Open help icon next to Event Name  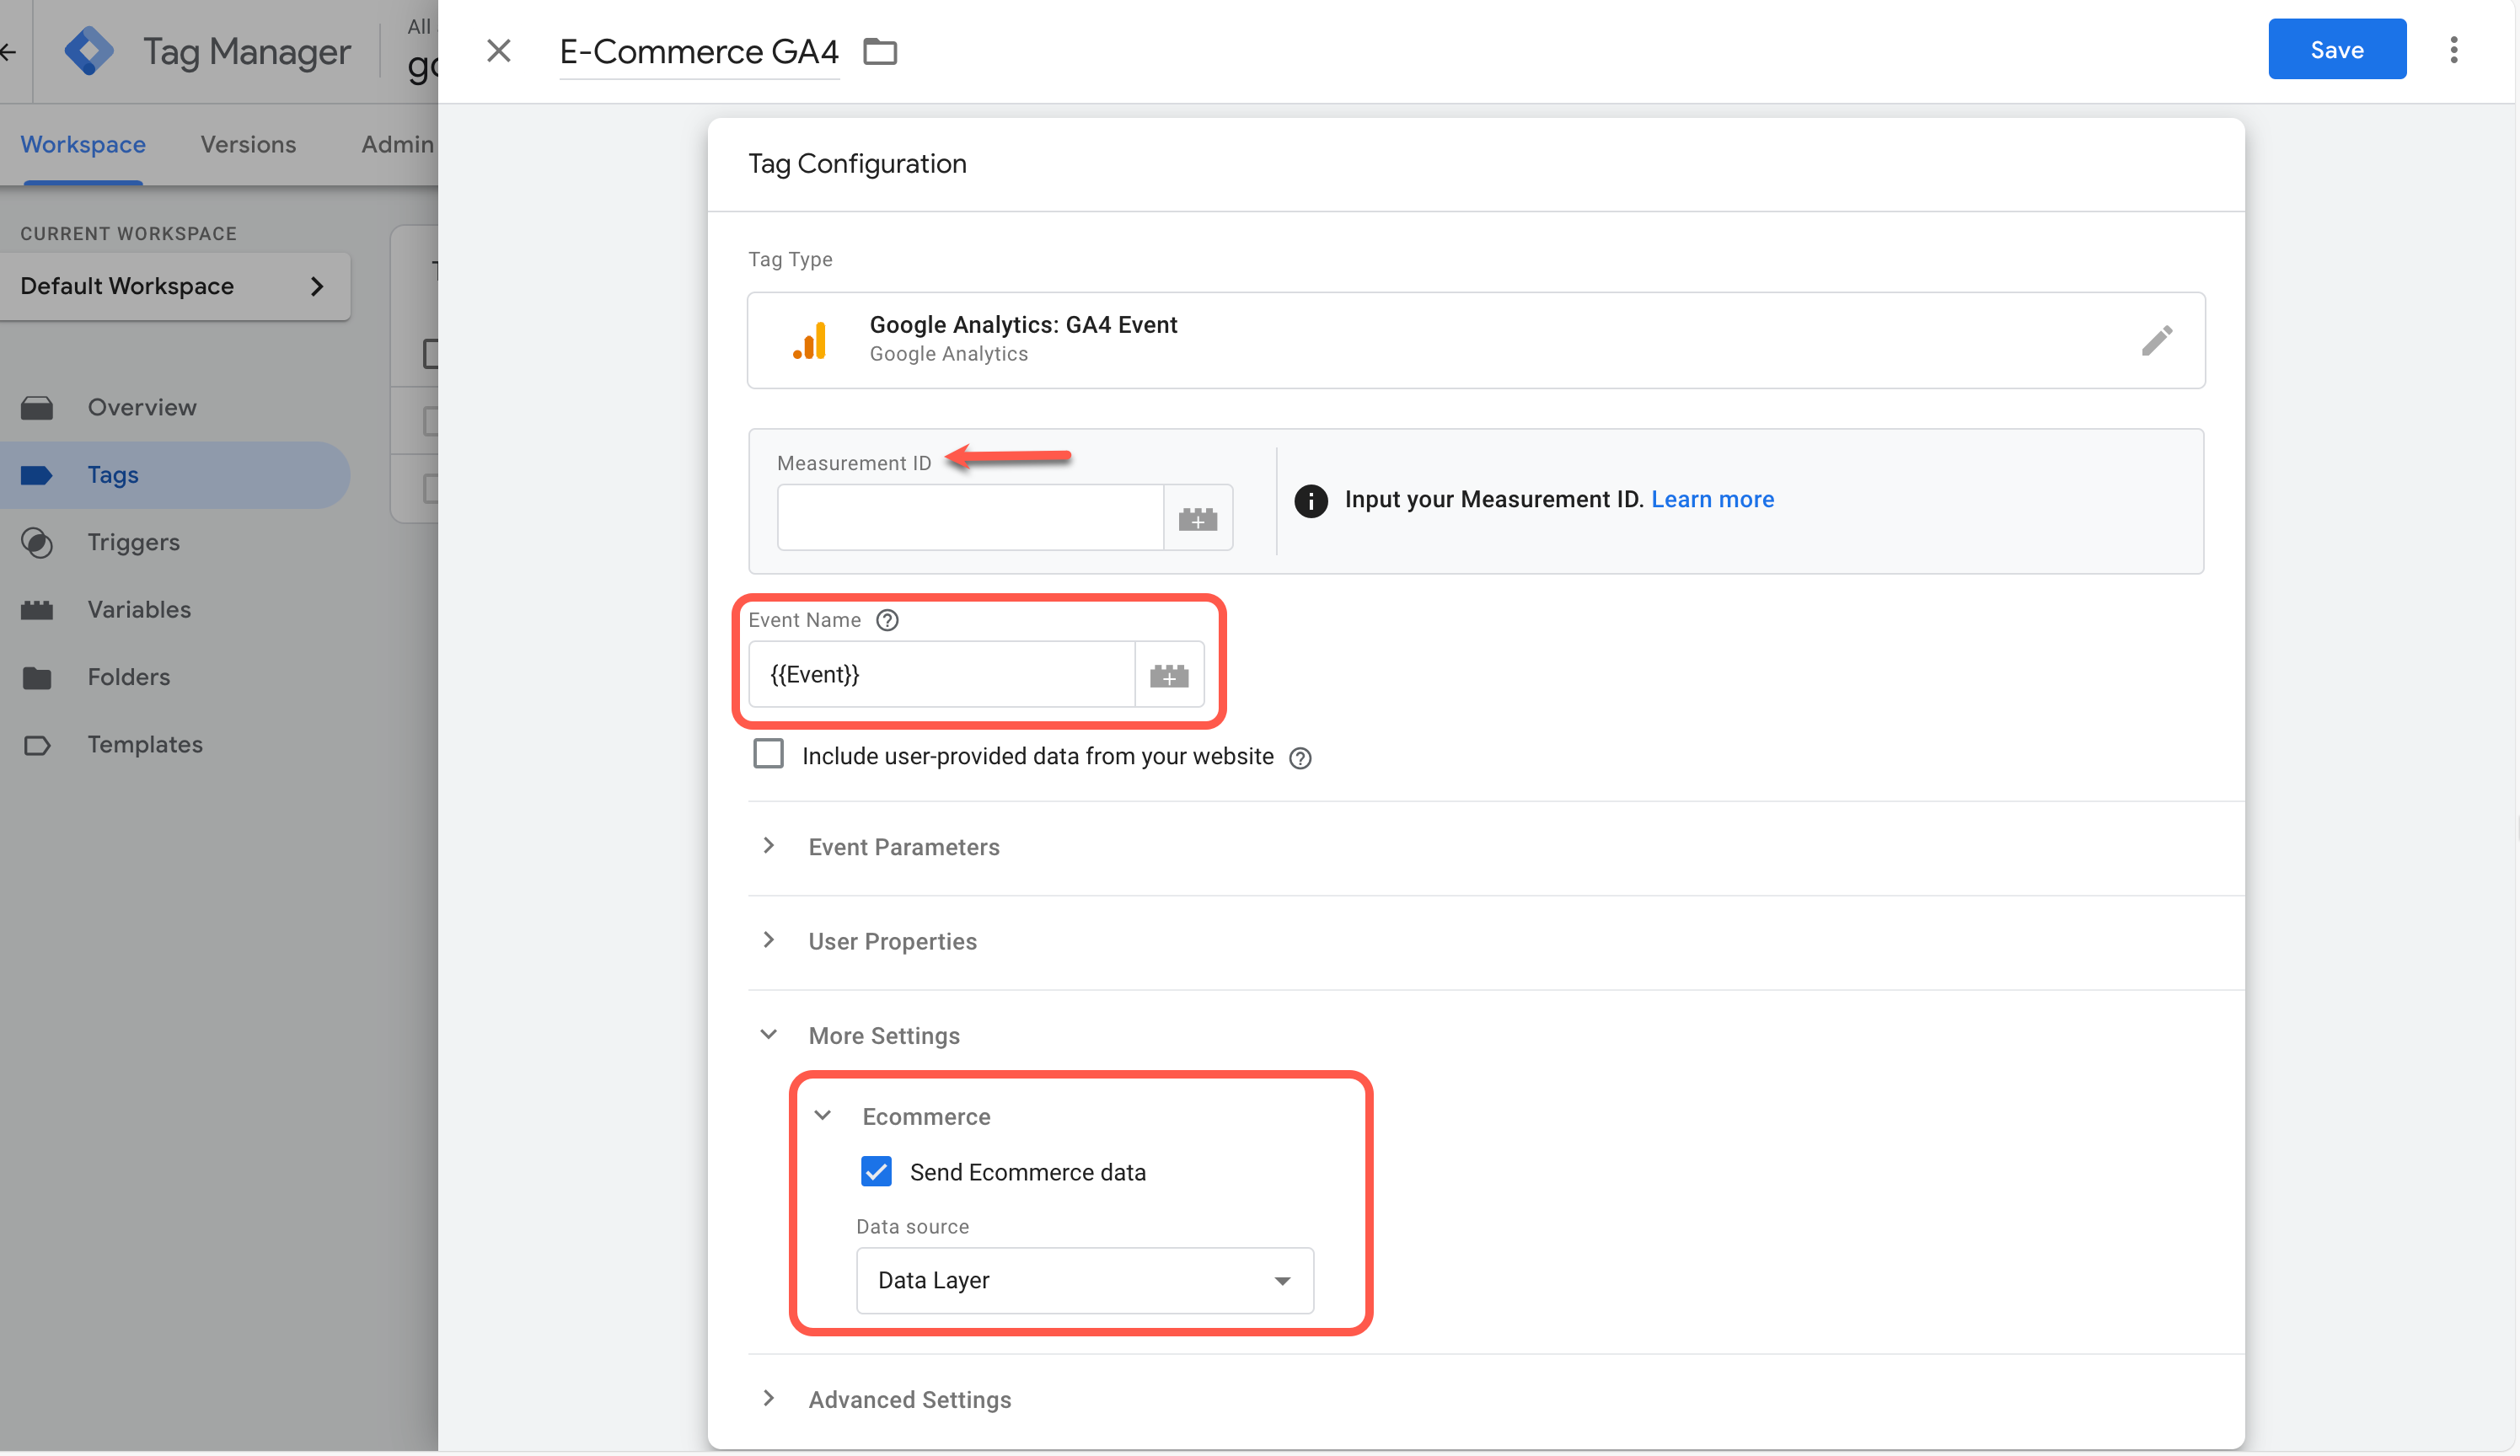click(887, 620)
